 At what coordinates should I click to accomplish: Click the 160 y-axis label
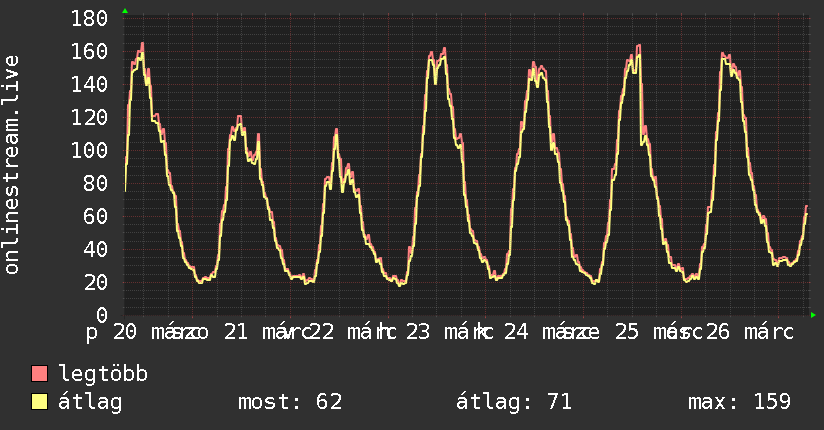click(89, 52)
